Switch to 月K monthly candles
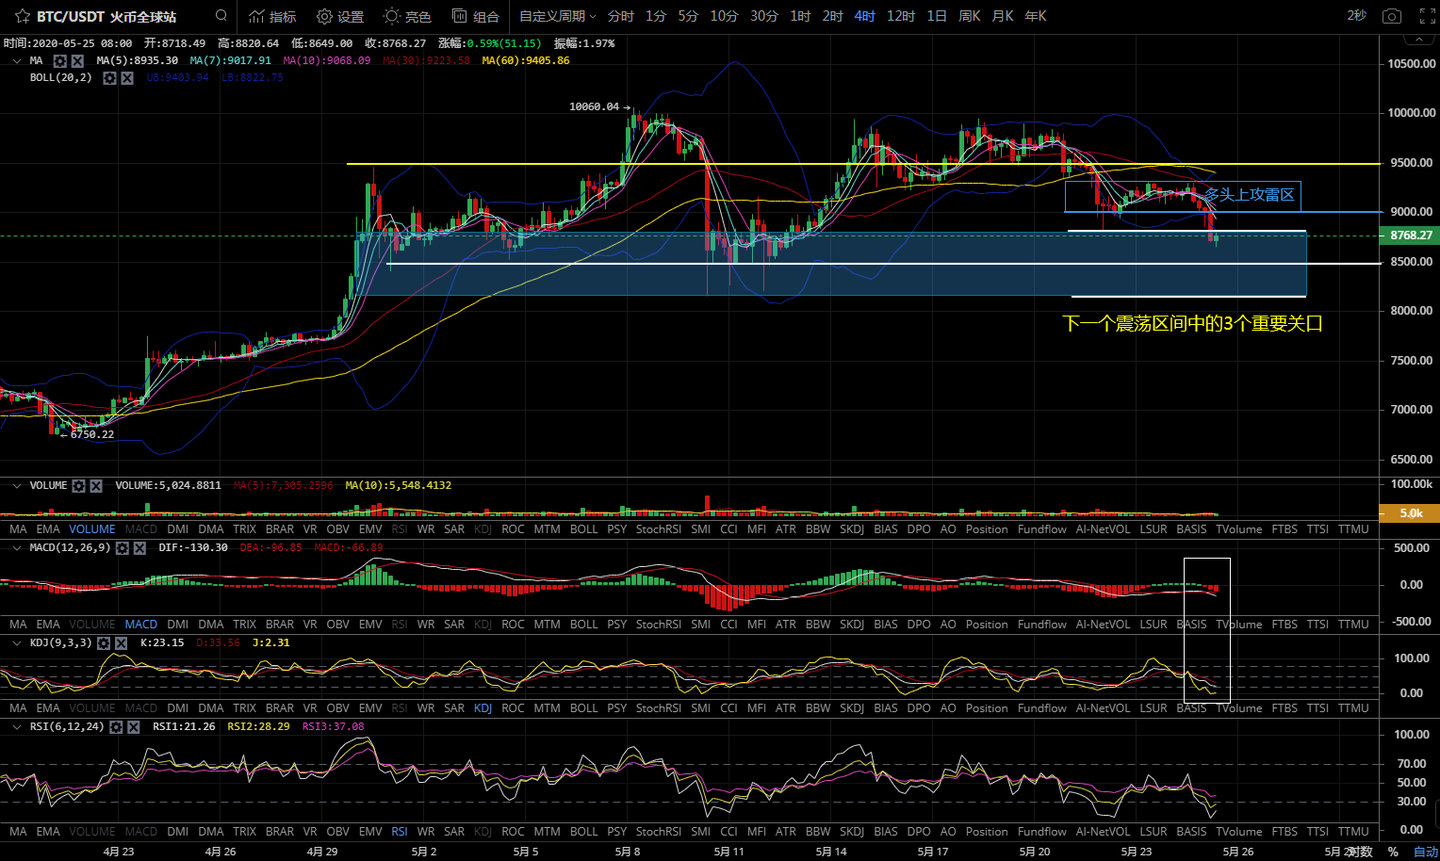This screenshot has width=1440, height=861. coord(1002,16)
